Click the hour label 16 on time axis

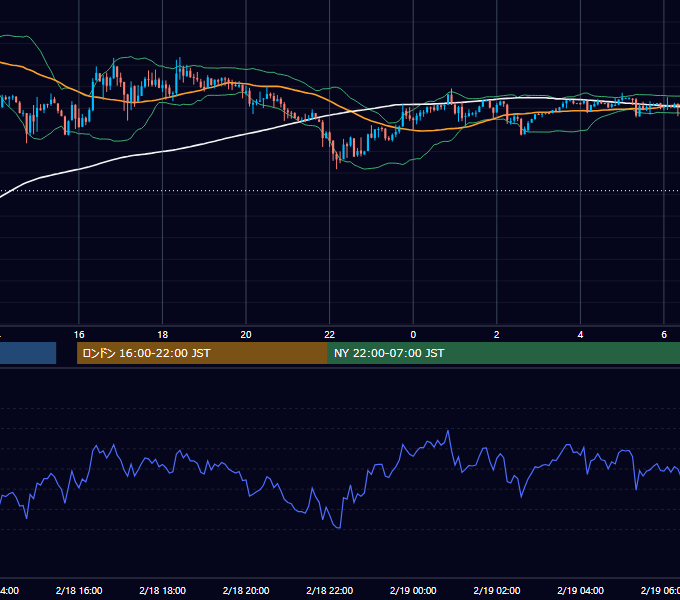[x=79, y=335]
